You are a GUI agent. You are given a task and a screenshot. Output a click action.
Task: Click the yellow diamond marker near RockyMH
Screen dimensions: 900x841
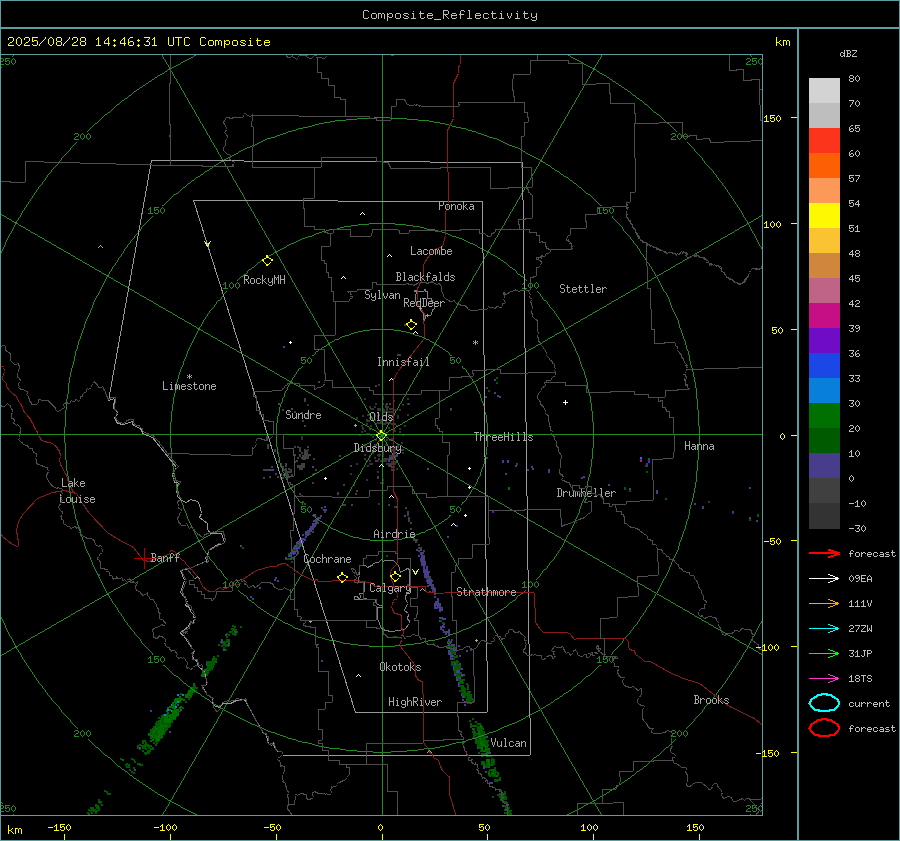pyautogui.click(x=267, y=261)
